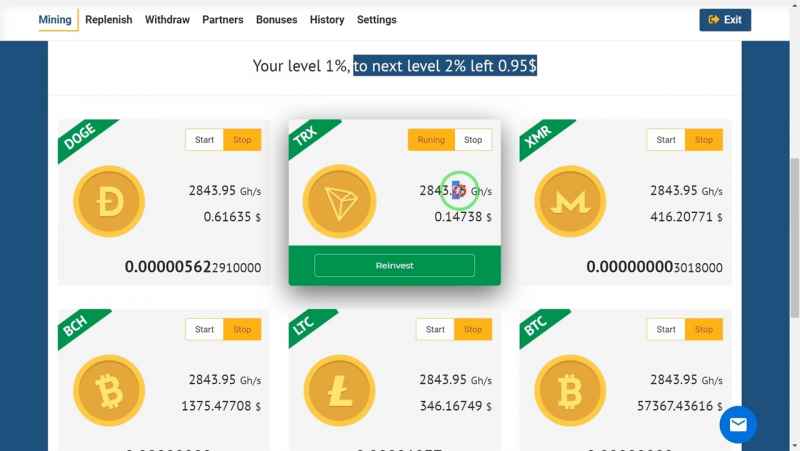Click XMR hashrate 2843.95 Gh/s
The width and height of the screenshot is (800, 451).
[x=686, y=191]
